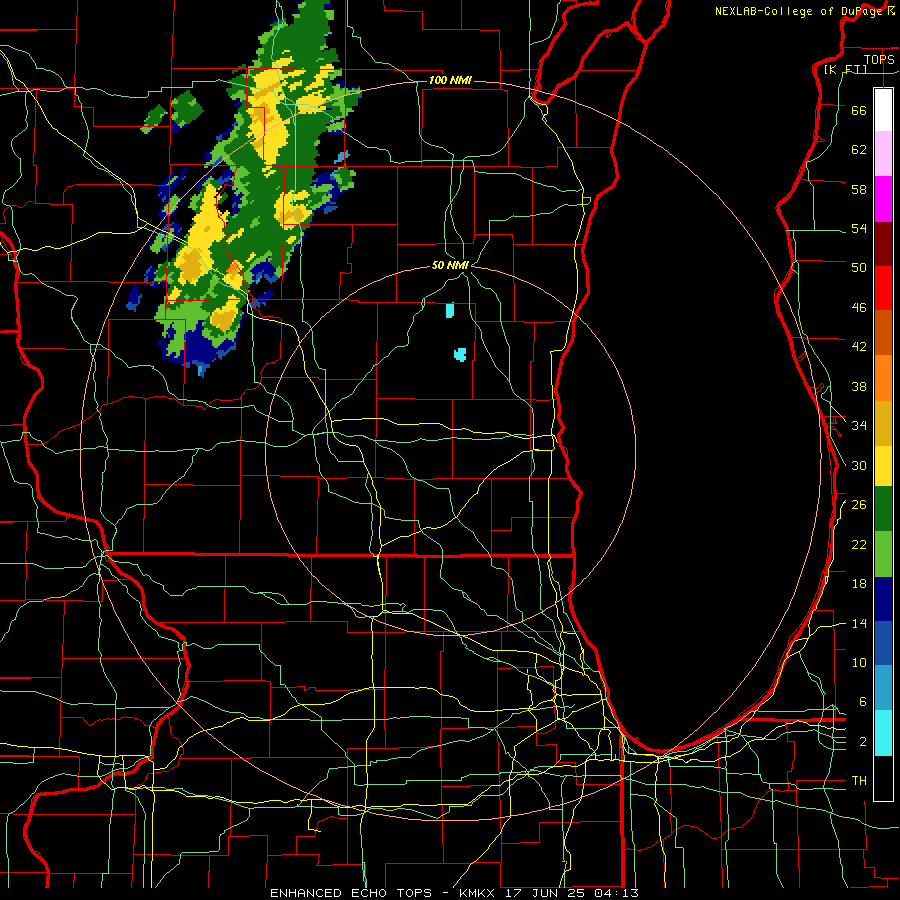Click the white 66 kft legend swatch
Image resolution: width=900 pixels, height=900 pixels.
[x=883, y=110]
